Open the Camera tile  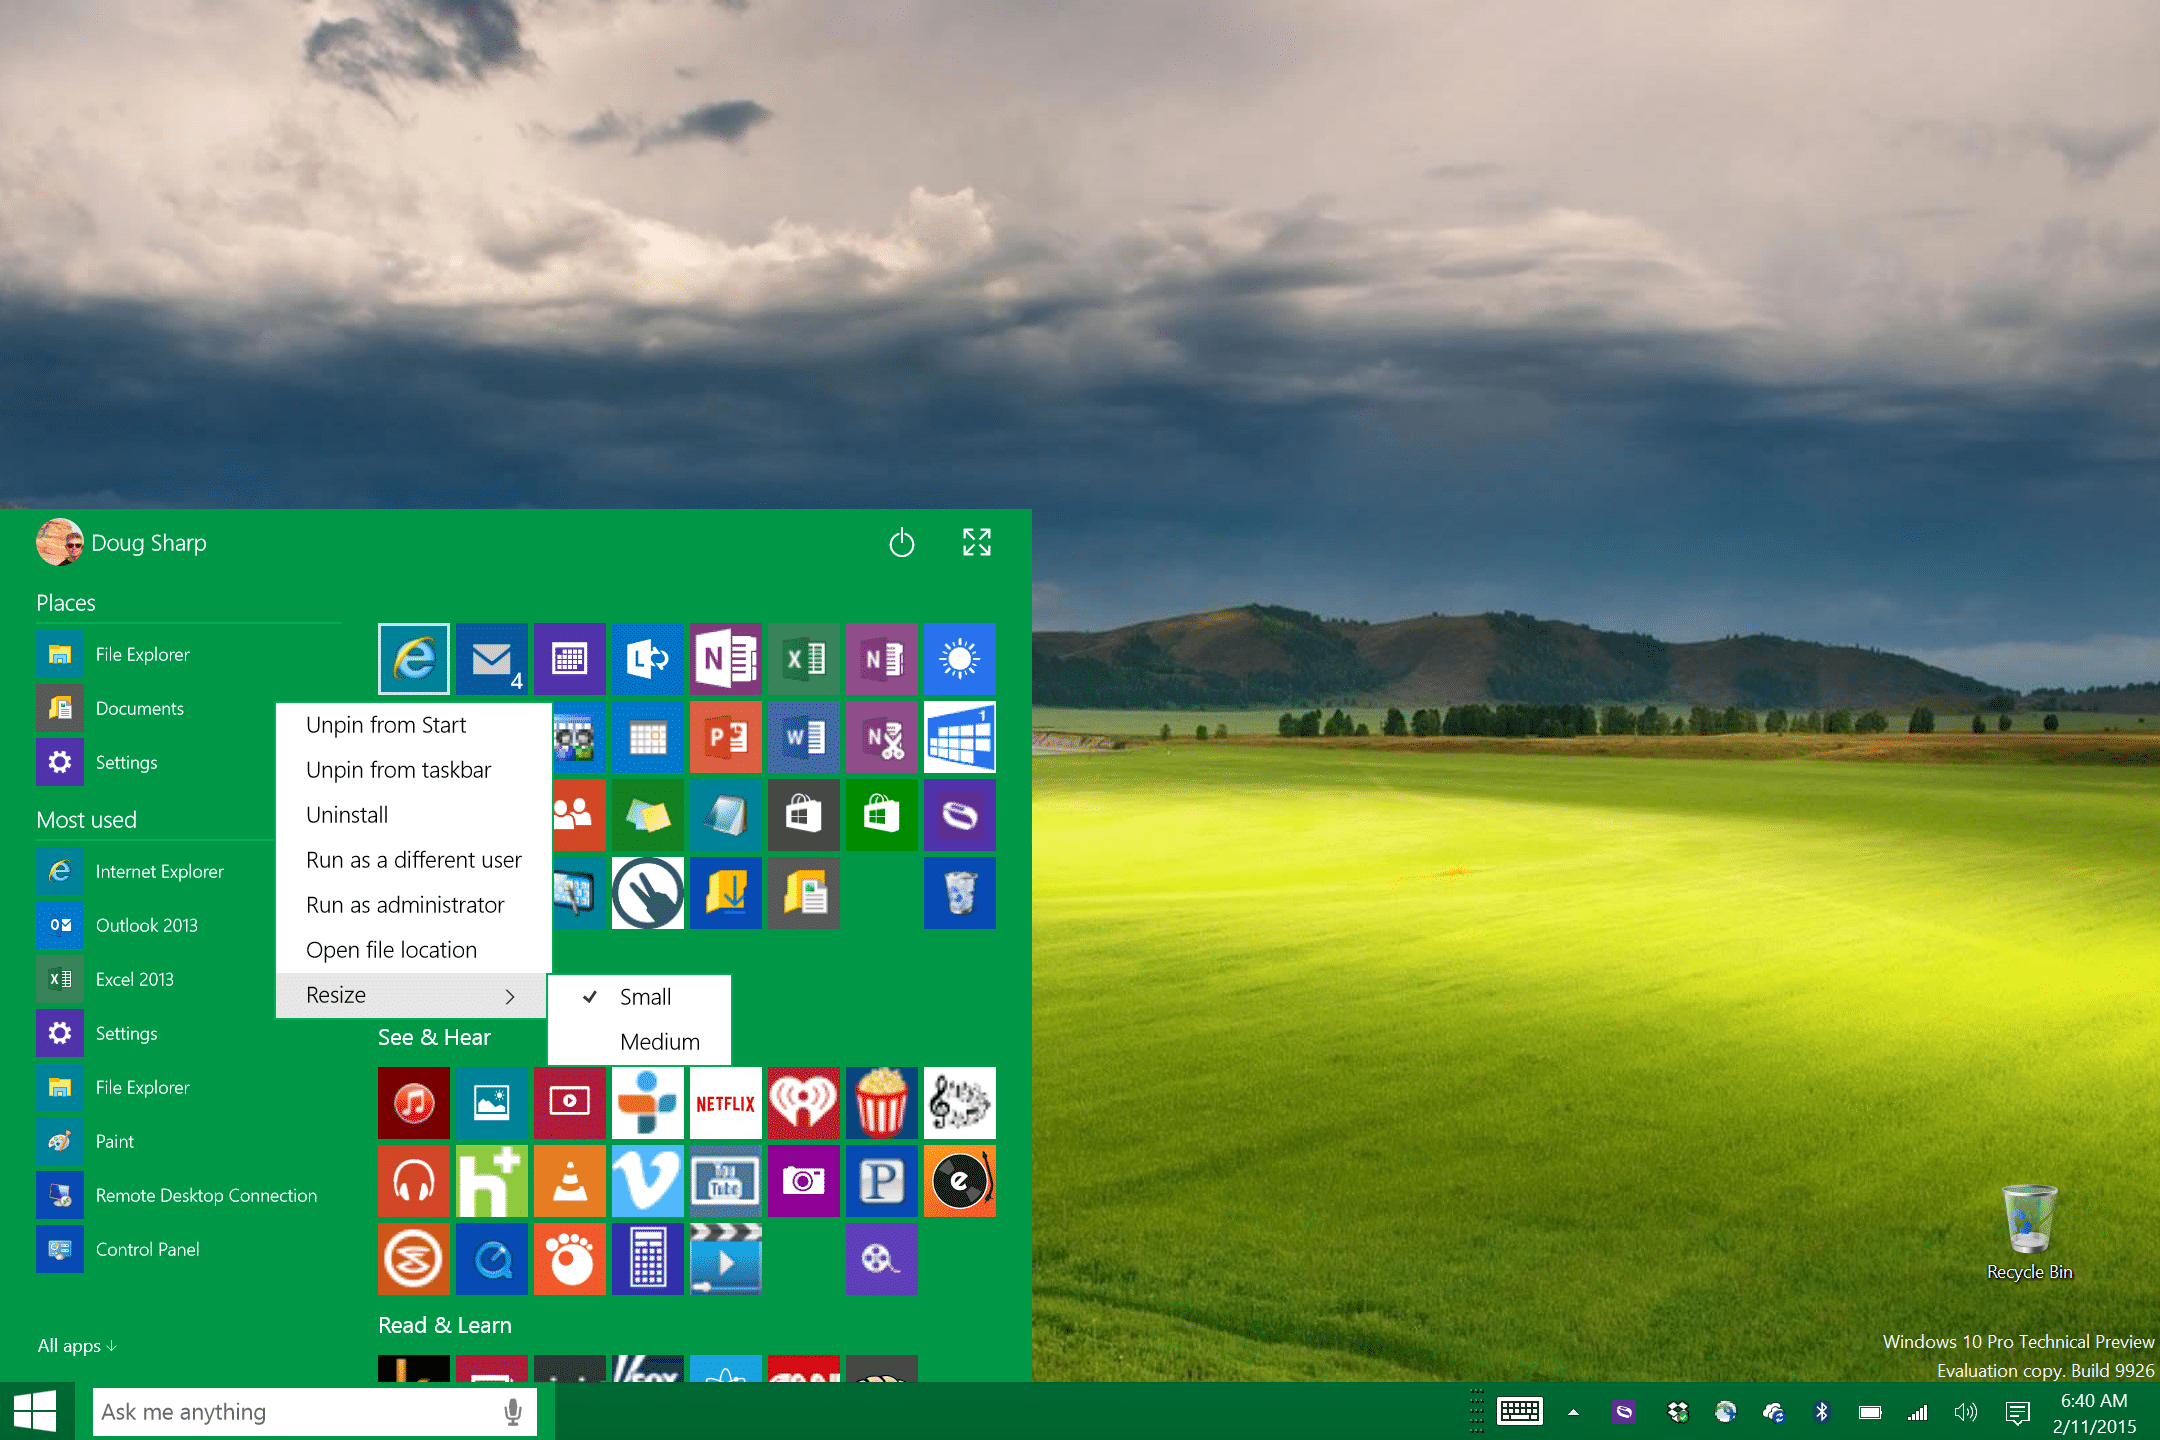pos(804,1181)
